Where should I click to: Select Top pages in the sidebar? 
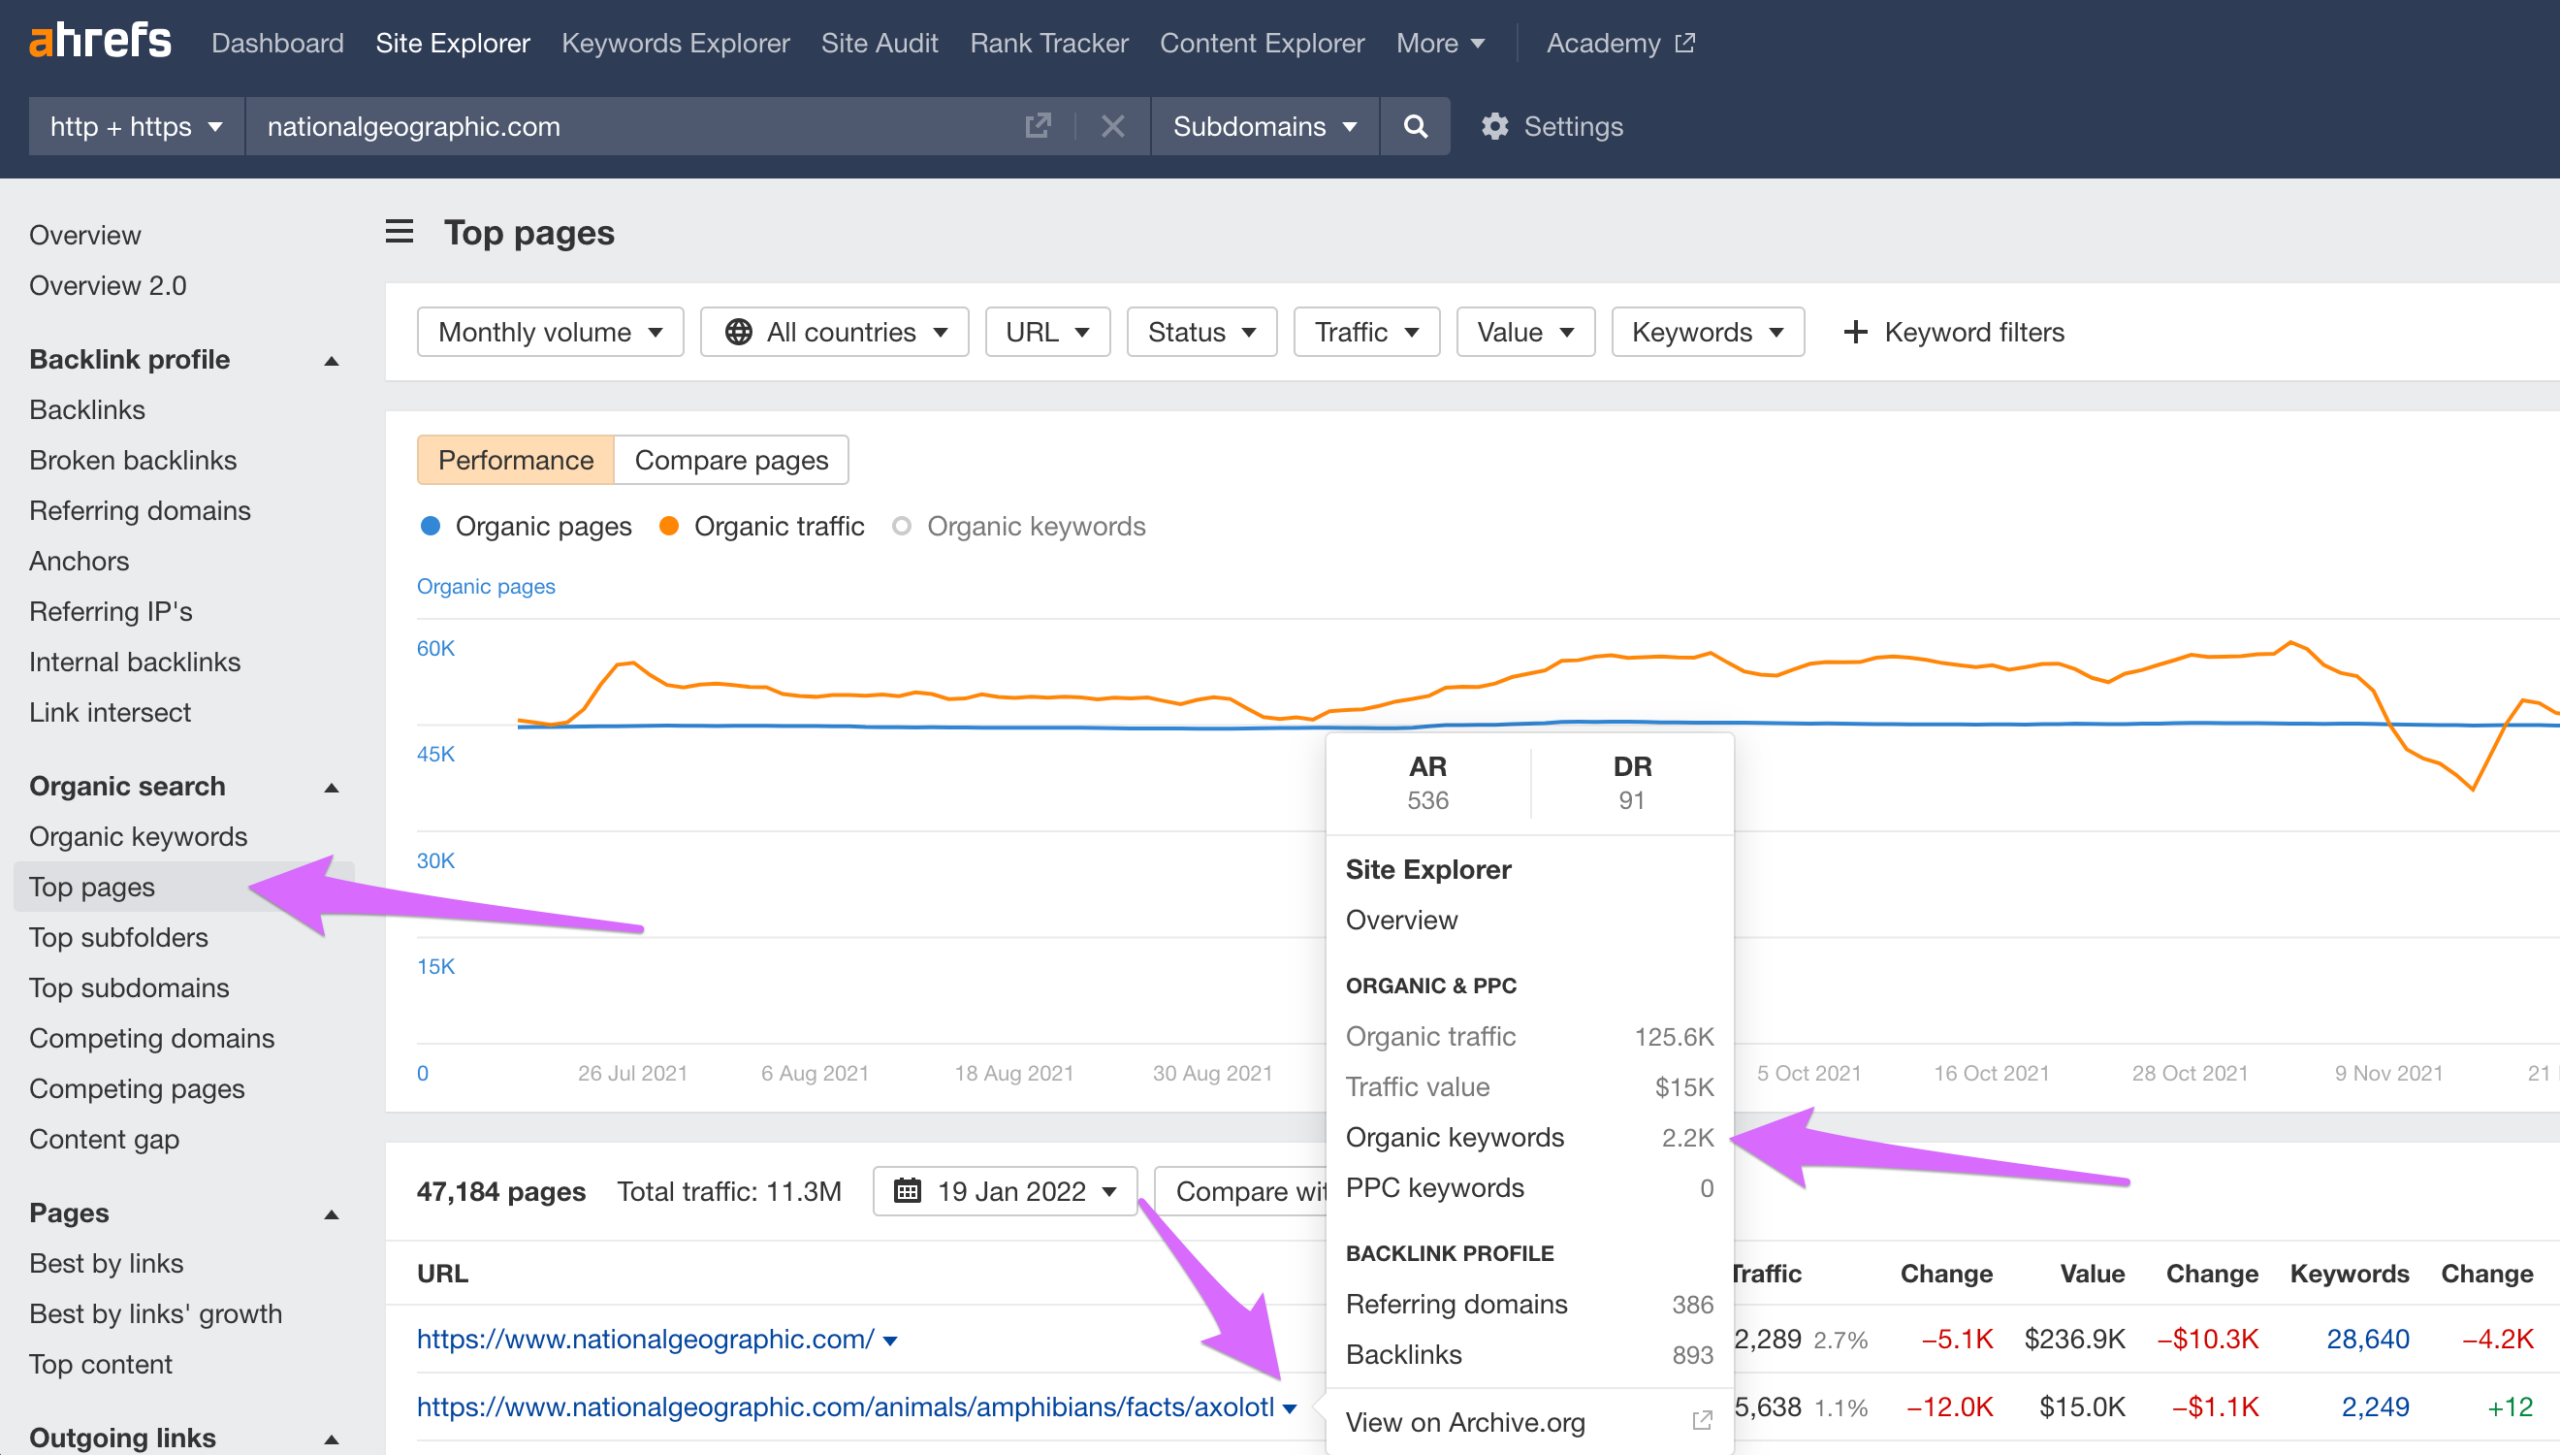92,887
